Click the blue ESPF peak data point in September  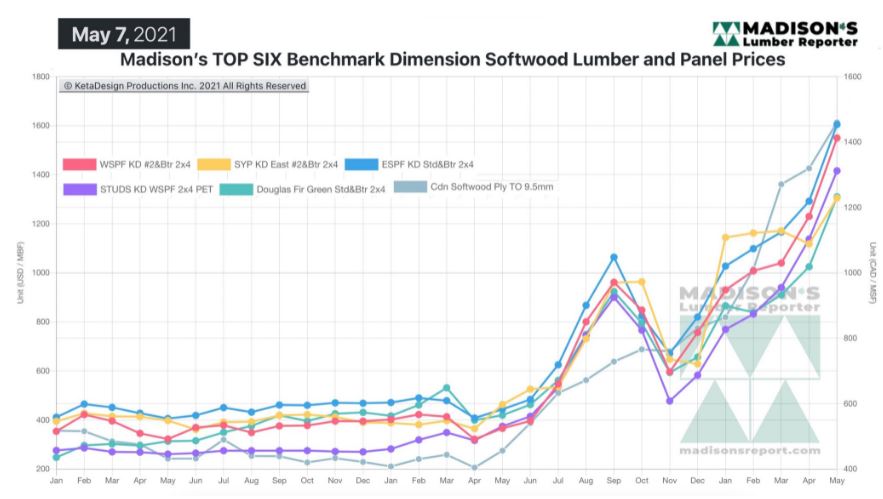tap(614, 257)
